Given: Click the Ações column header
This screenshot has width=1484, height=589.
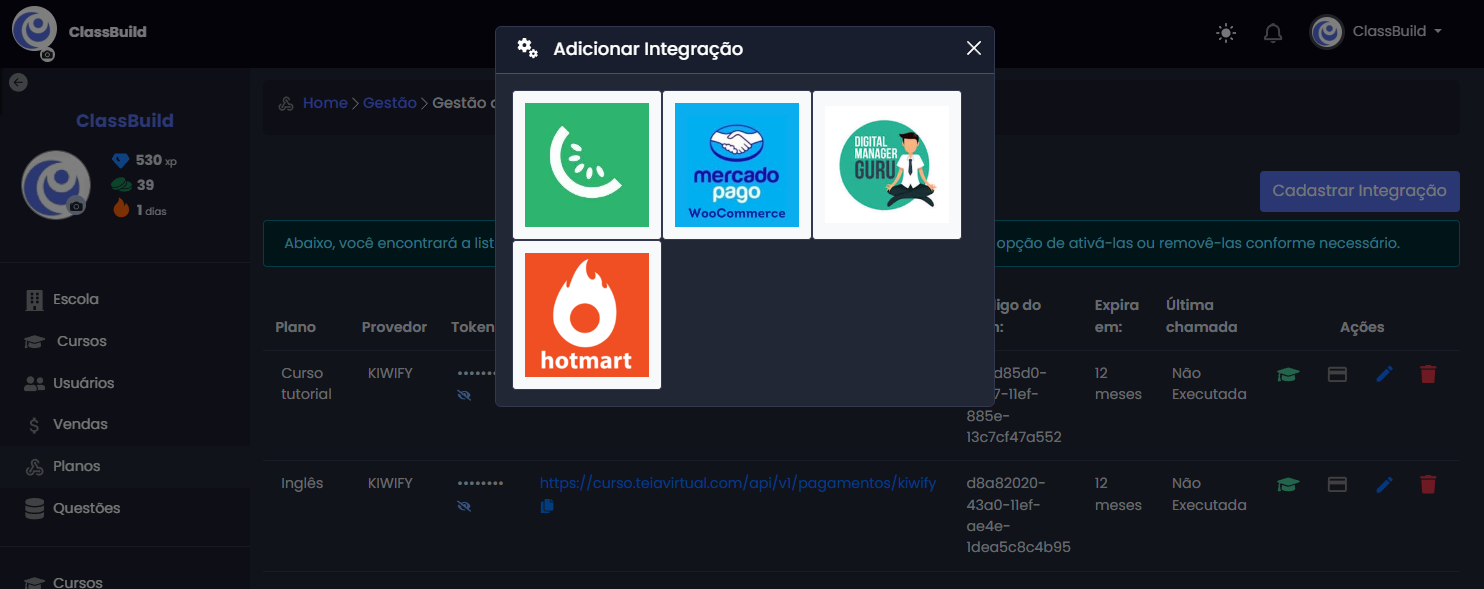Looking at the screenshot, I should click(x=1362, y=327).
